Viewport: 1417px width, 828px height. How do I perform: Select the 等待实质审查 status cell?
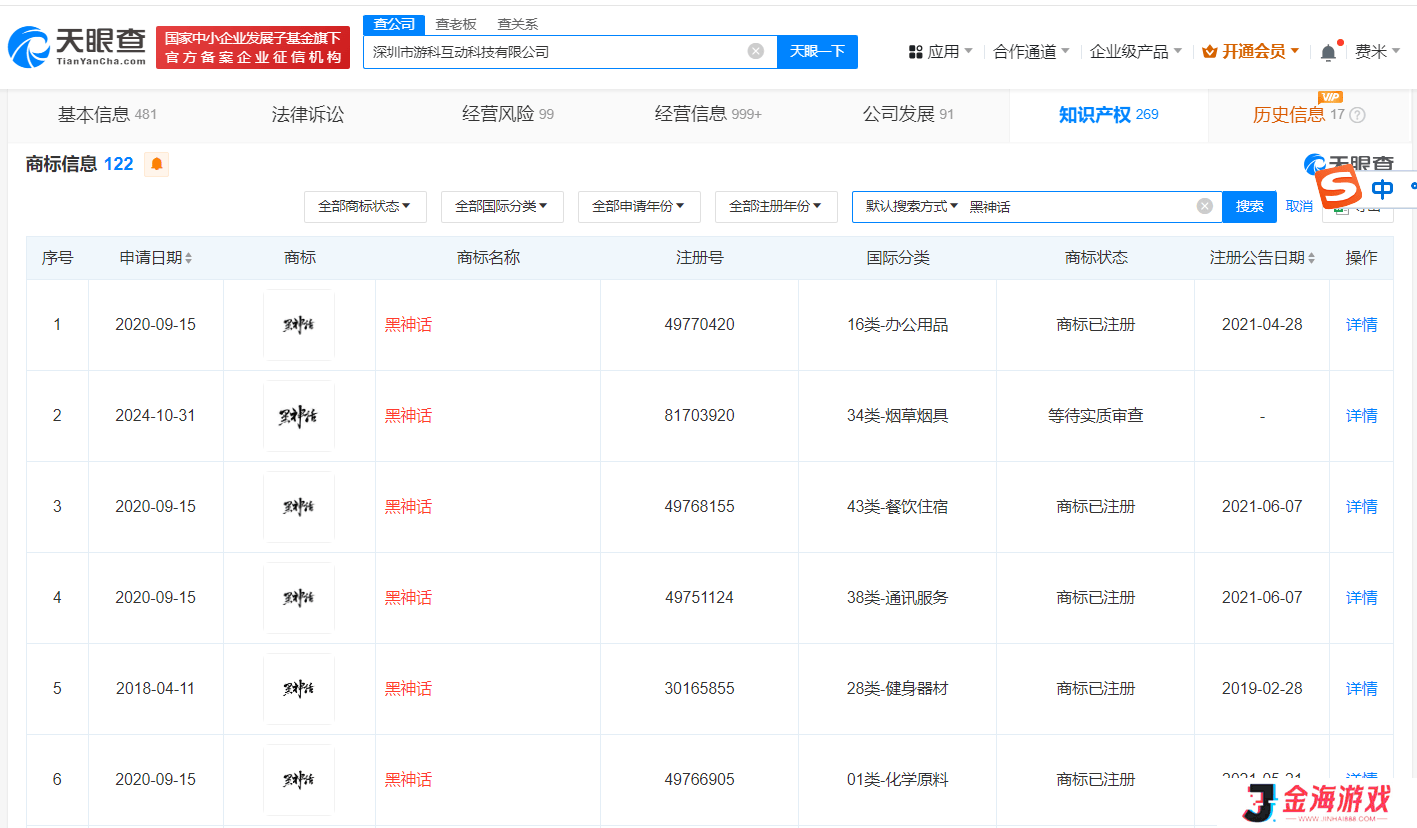coord(1095,416)
